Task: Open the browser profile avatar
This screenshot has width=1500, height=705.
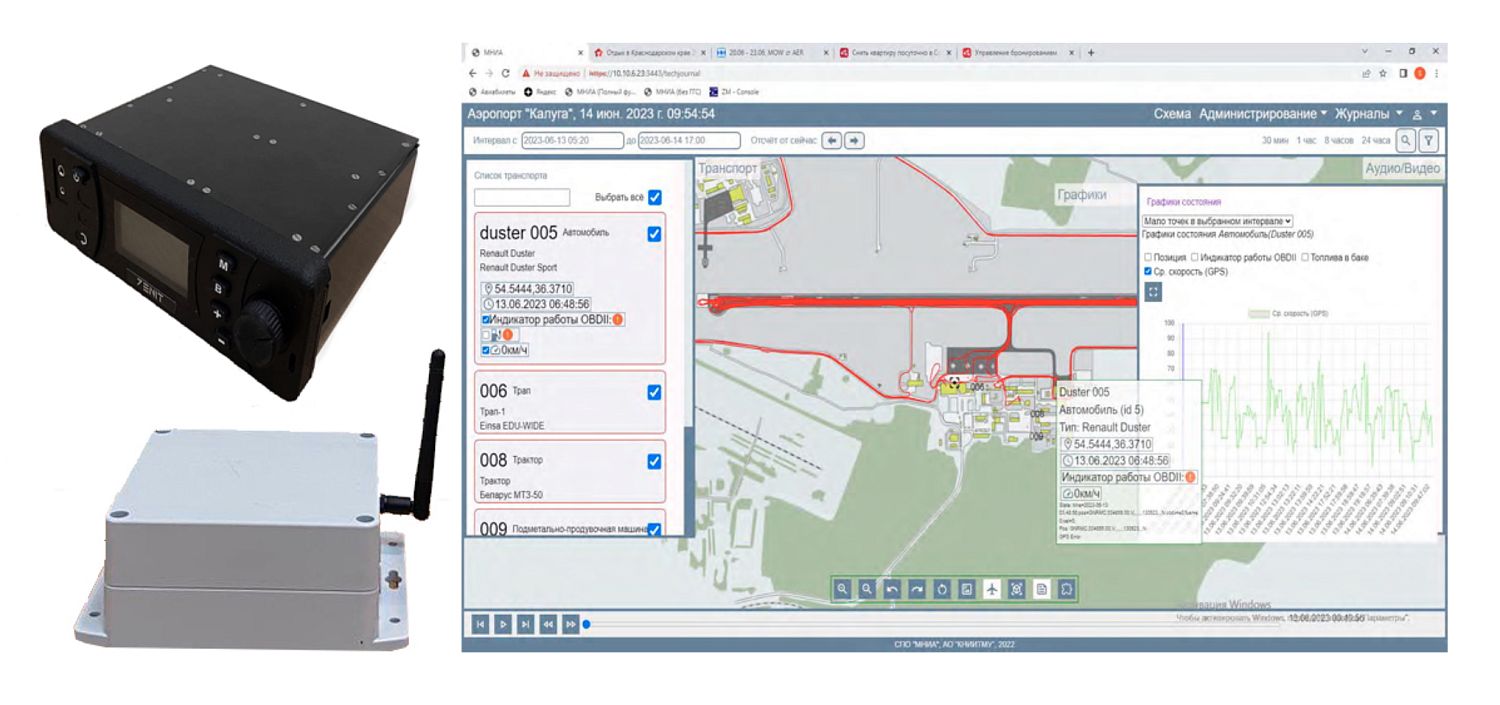Action: coord(1419,73)
